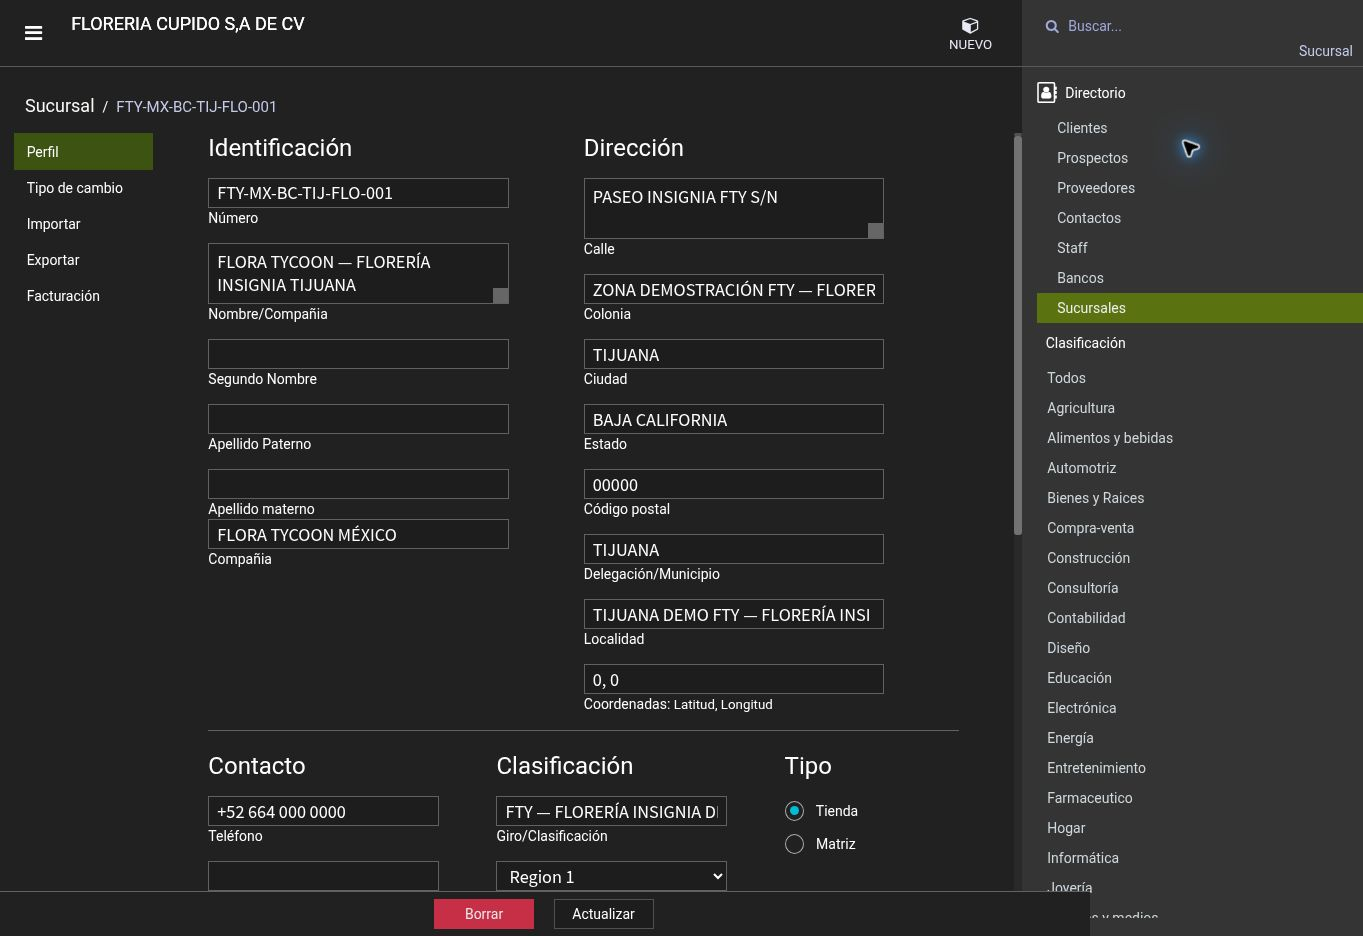Select the Tienda radio button
The height and width of the screenshot is (936, 1363).
(x=794, y=811)
